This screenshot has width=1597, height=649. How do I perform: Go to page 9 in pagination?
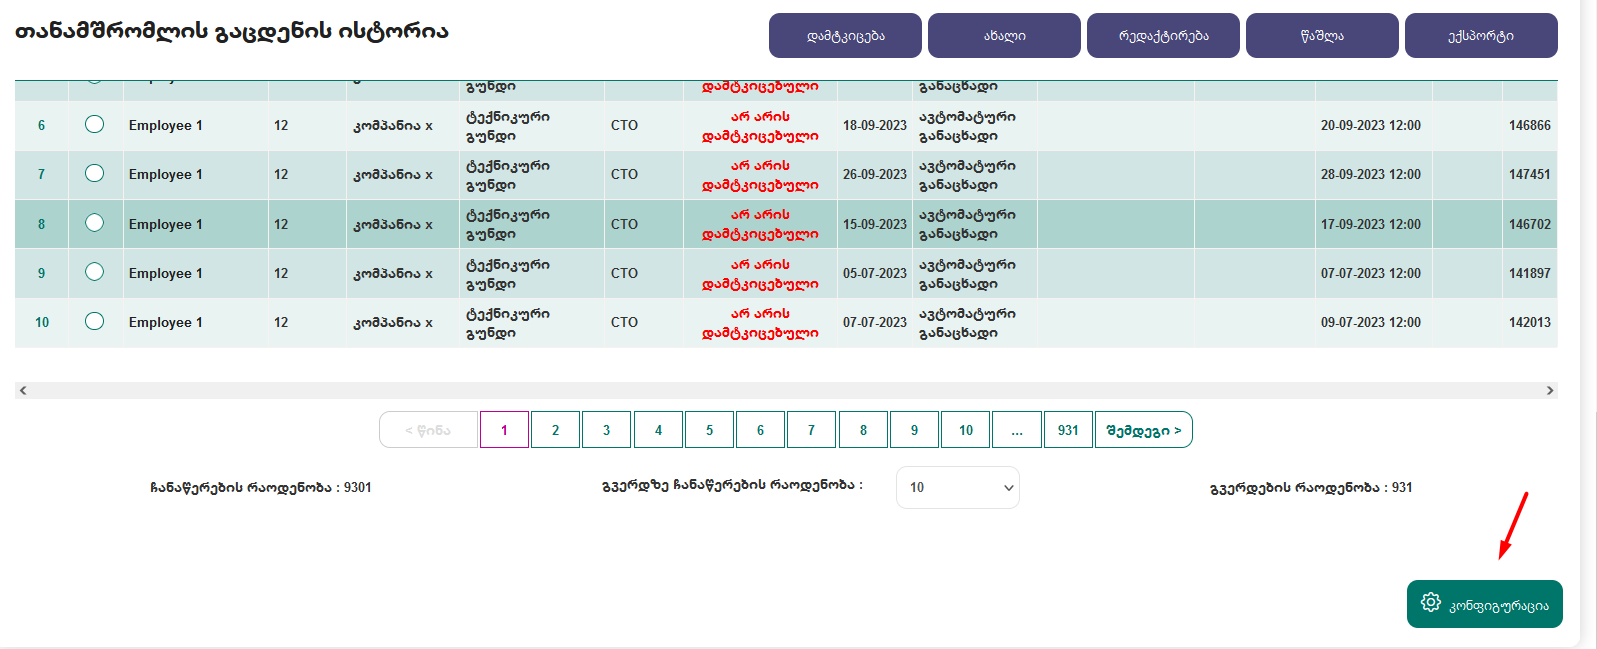click(x=914, y=430)
